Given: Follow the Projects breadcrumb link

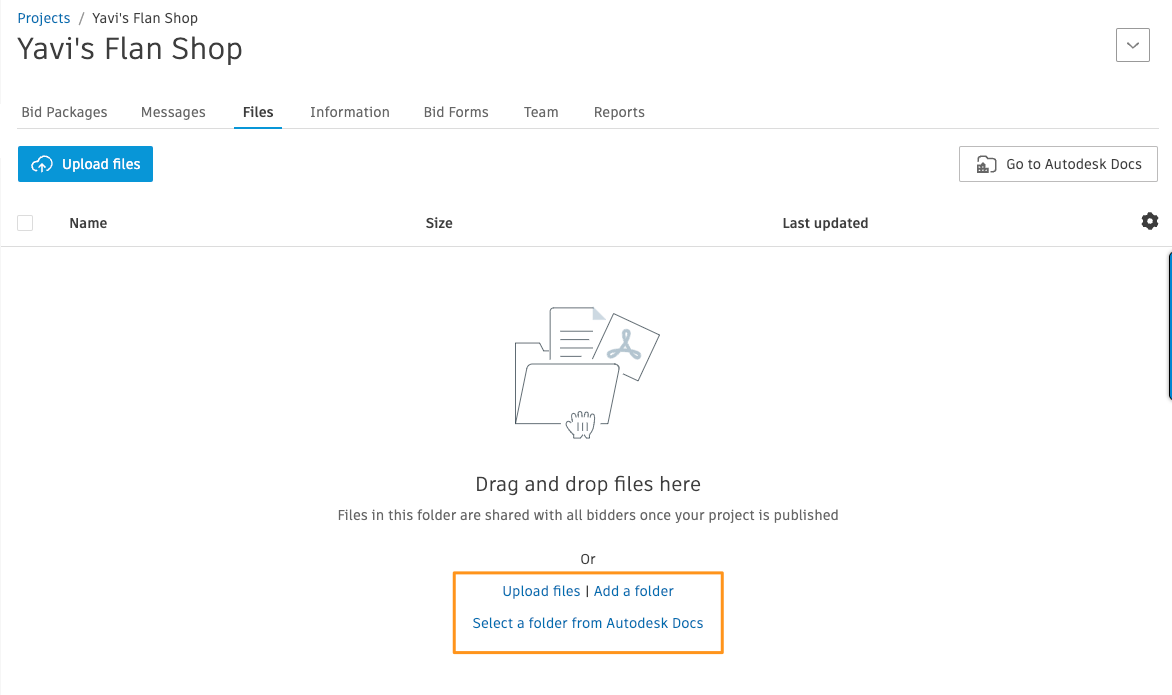Looking at the screenshot, I should click(44, 18).
